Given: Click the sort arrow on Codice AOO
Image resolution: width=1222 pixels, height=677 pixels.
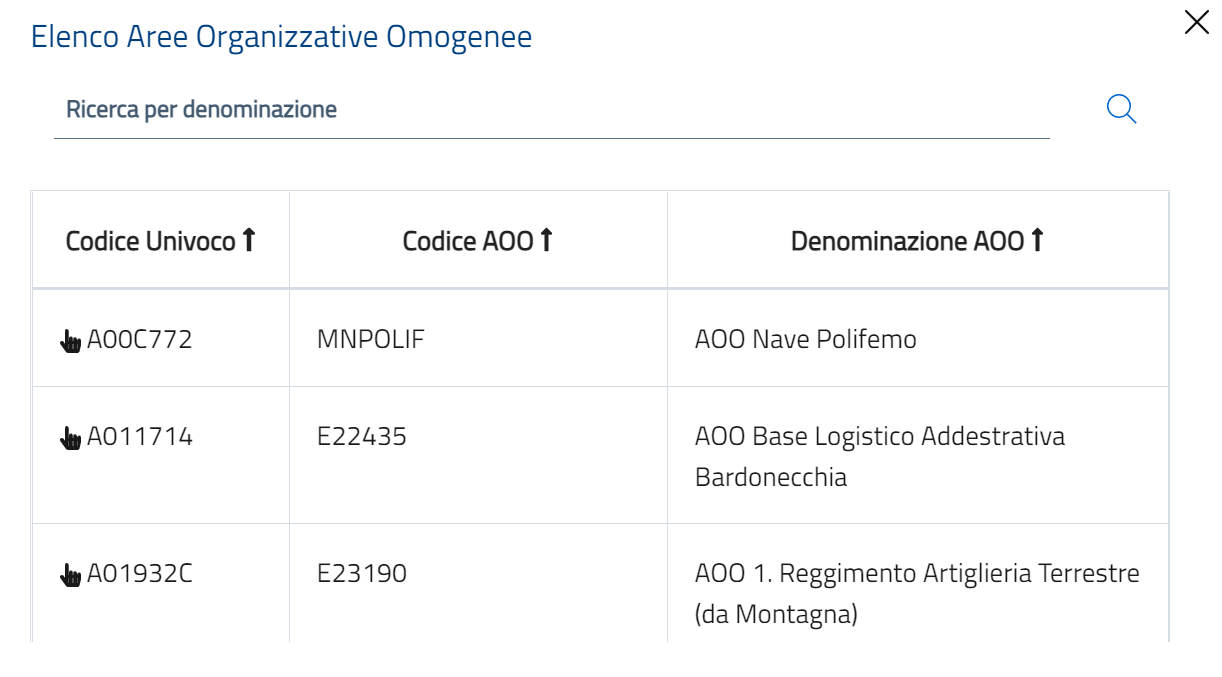Looking at the screenshot, I should point(548,238).
